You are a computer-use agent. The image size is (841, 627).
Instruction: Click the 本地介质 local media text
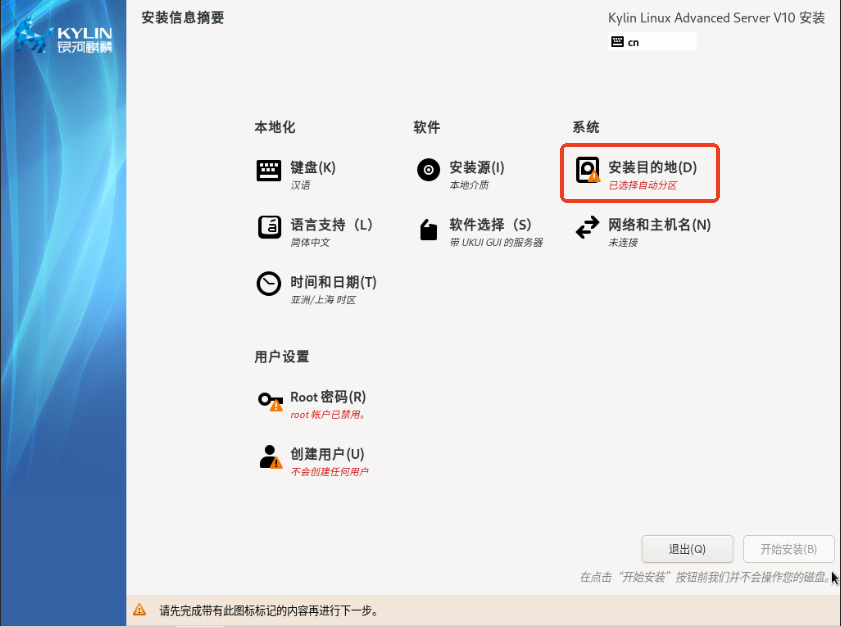click(469, 185)
